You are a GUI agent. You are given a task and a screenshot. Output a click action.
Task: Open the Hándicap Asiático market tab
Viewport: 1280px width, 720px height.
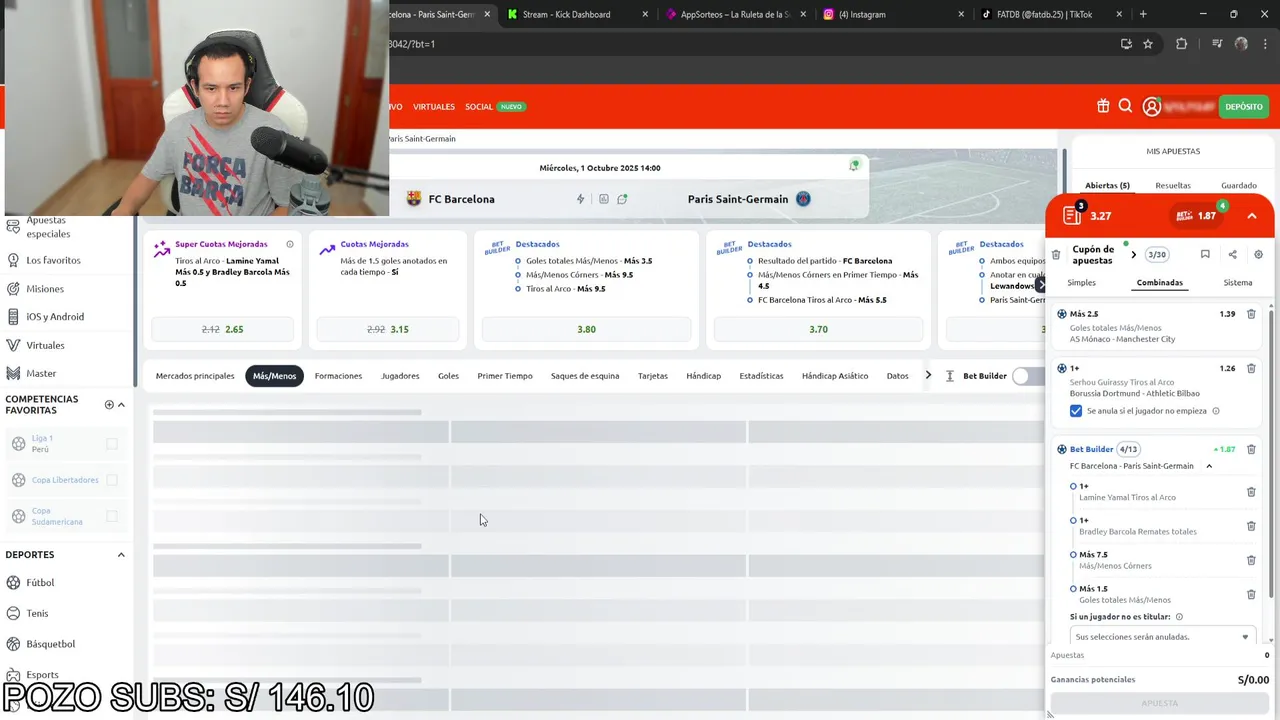pyautogui.click(x=835, y=376)
